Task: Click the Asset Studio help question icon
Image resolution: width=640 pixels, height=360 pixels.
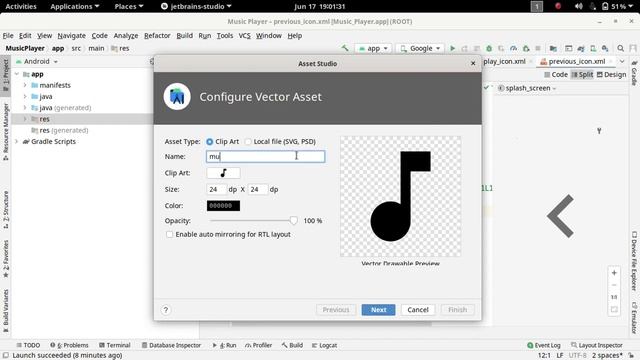Action: [166, 310]
